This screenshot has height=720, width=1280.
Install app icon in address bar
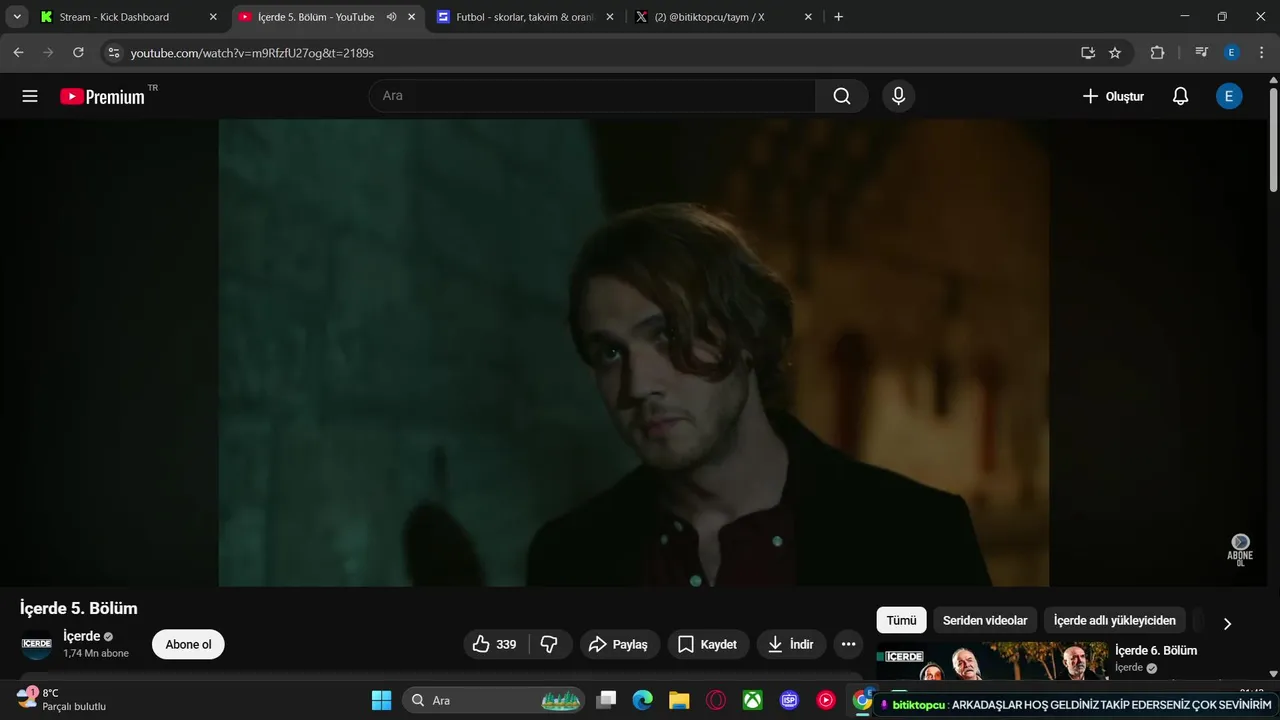pos(1088,52)
